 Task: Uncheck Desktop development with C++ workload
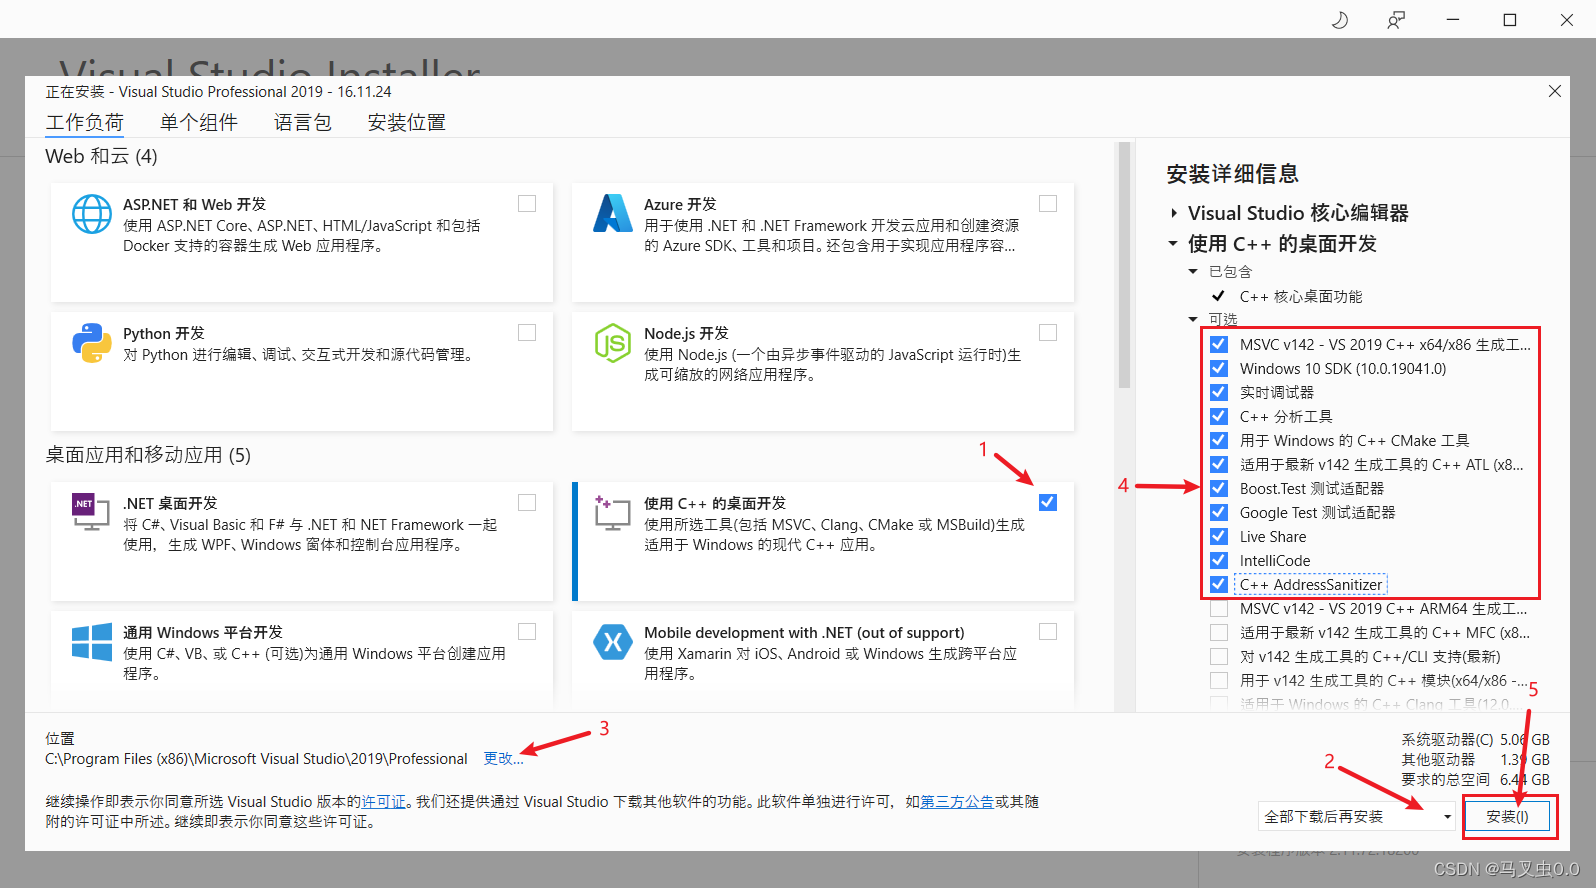(x=1048, y=502)
